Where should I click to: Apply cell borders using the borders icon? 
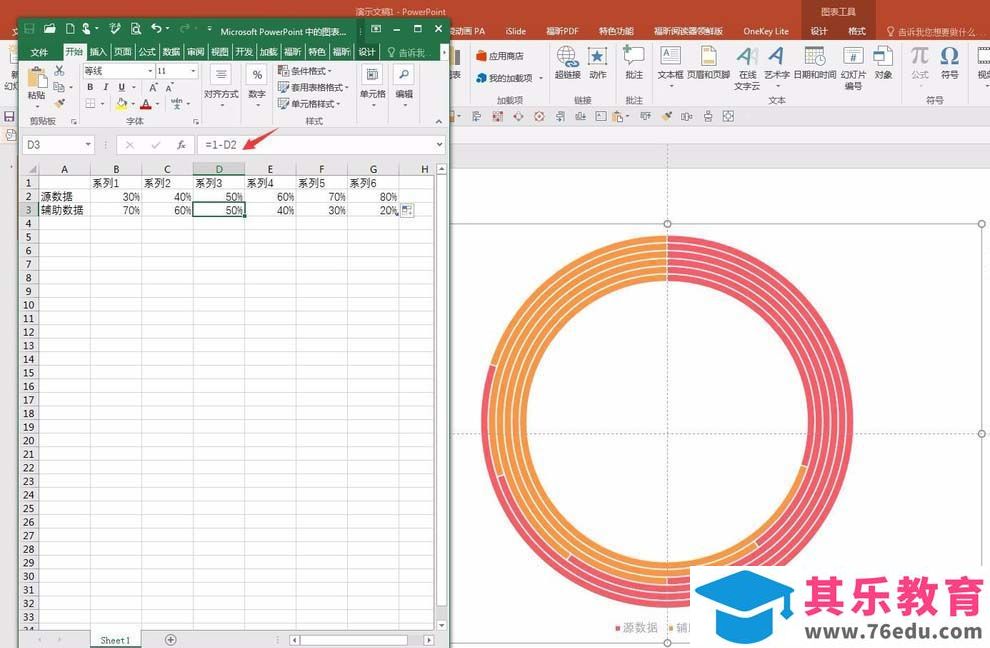point(91,104)
